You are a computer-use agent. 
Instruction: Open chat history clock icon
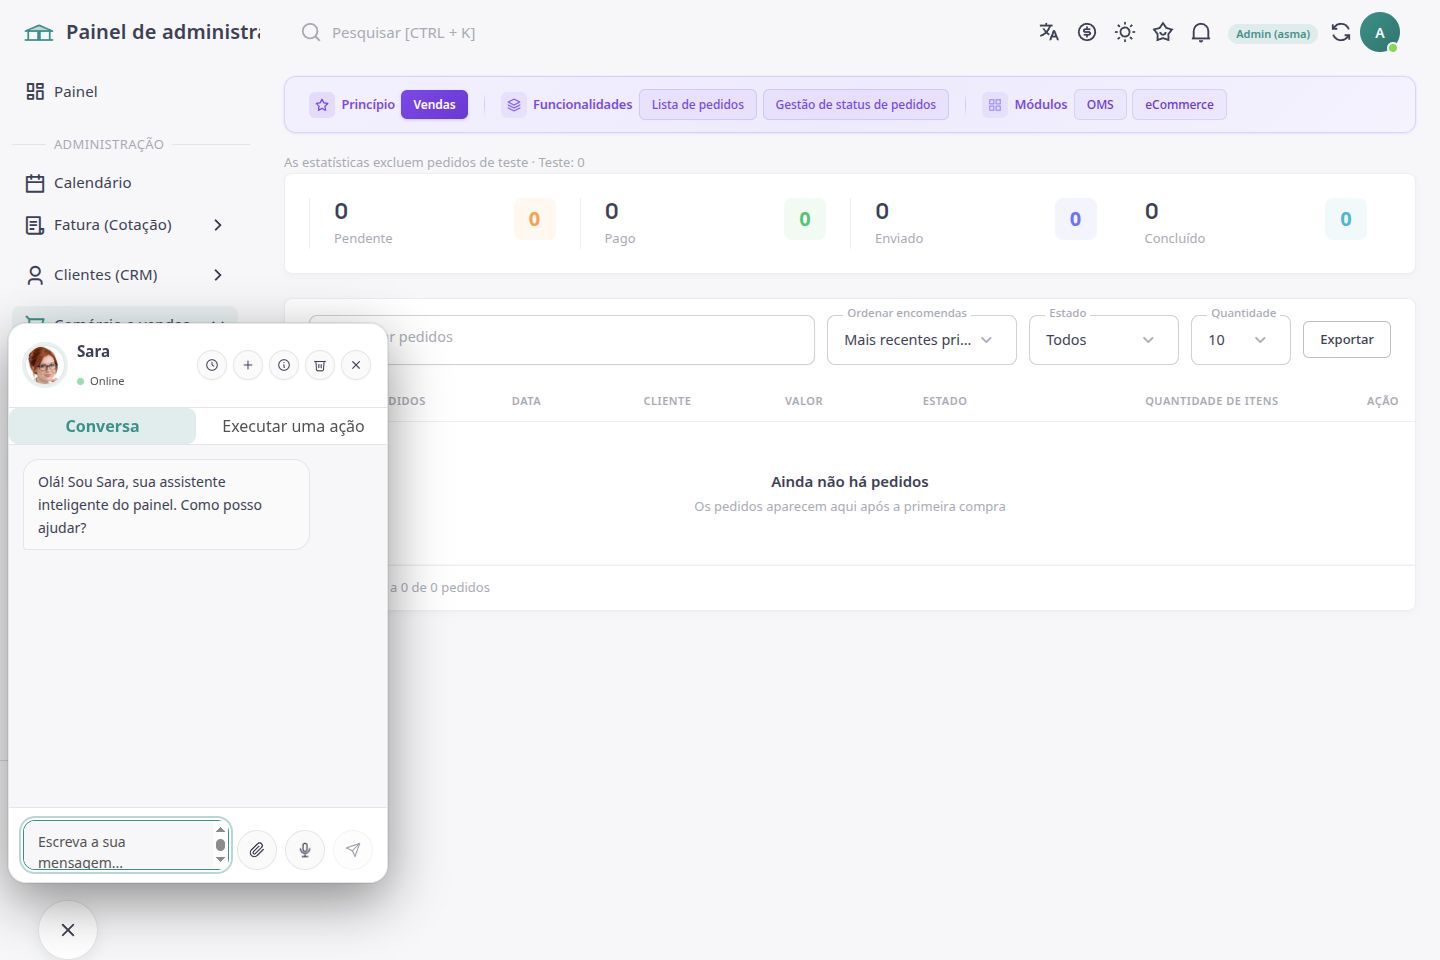(x=212, y=365)
